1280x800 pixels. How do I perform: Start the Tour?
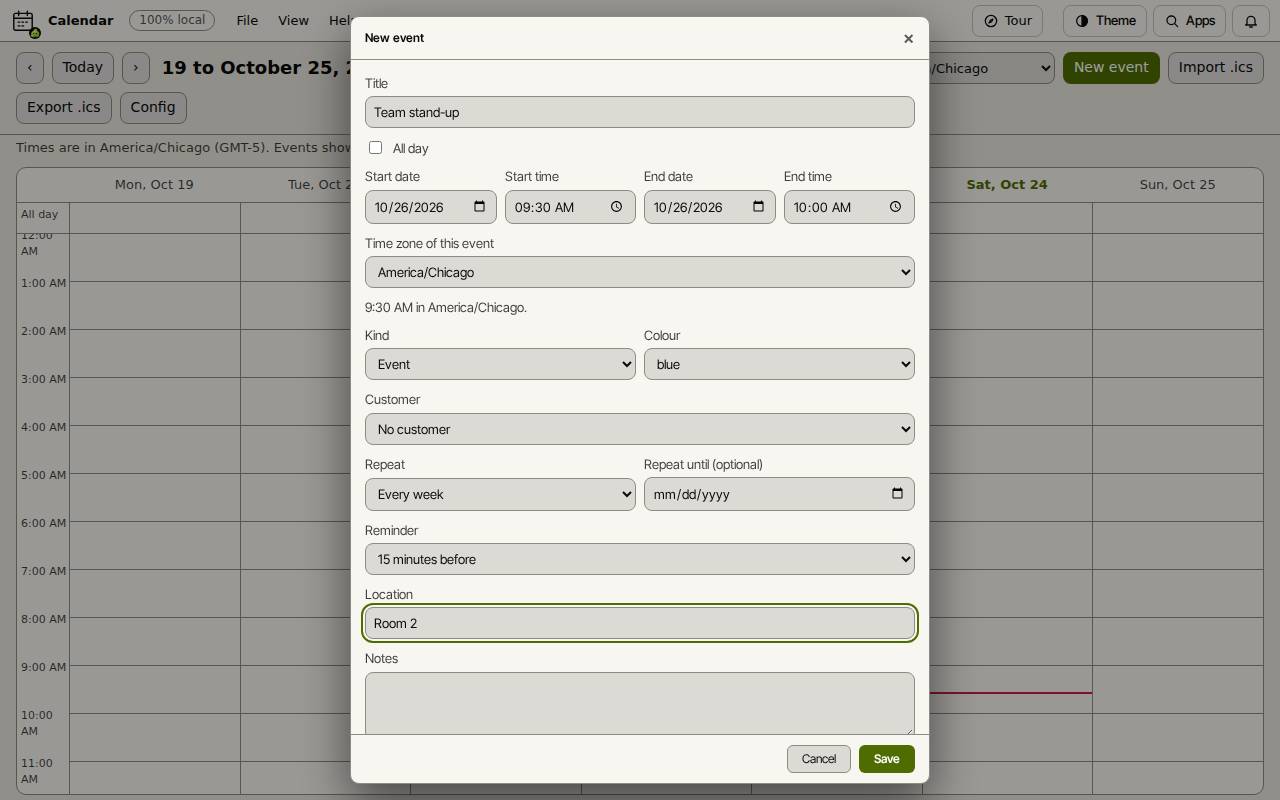click(1007, 21)
